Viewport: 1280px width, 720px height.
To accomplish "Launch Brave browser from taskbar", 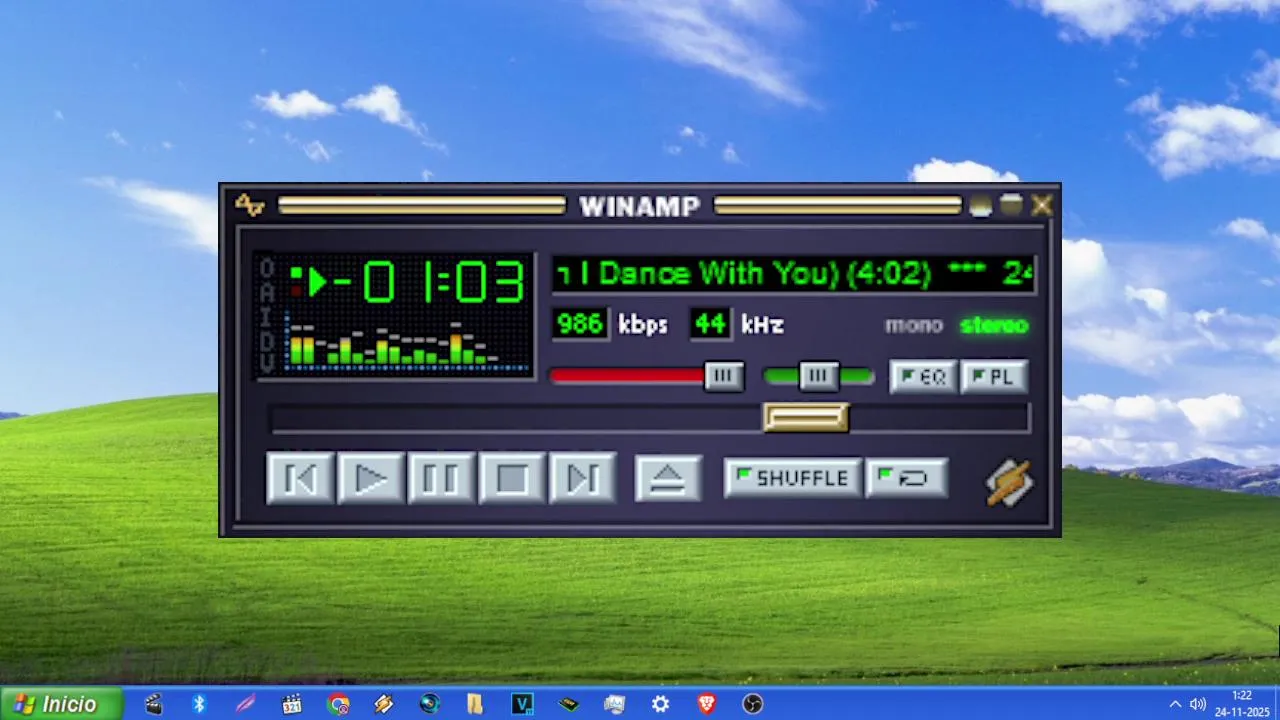I will [x=707, y=704].
